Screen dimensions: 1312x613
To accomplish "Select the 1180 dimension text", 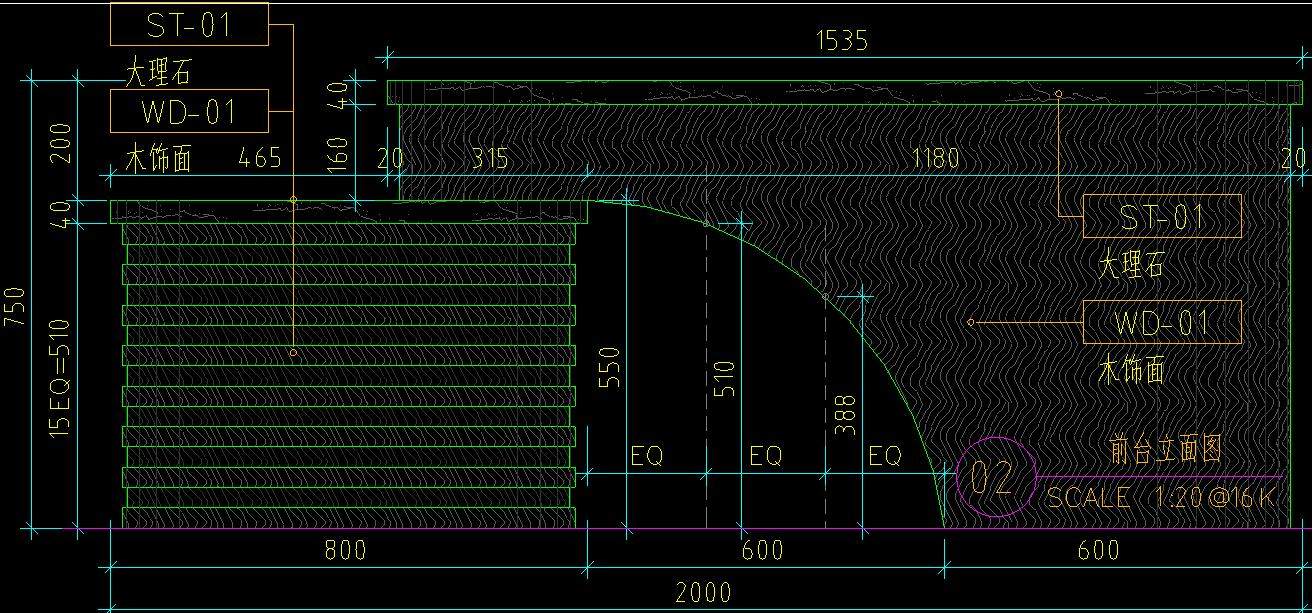I will pyautogui.click(x=935, y=158).
